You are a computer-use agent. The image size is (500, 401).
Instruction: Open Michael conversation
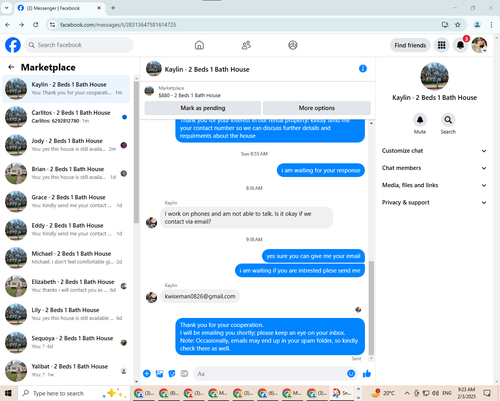click(66, 258)
